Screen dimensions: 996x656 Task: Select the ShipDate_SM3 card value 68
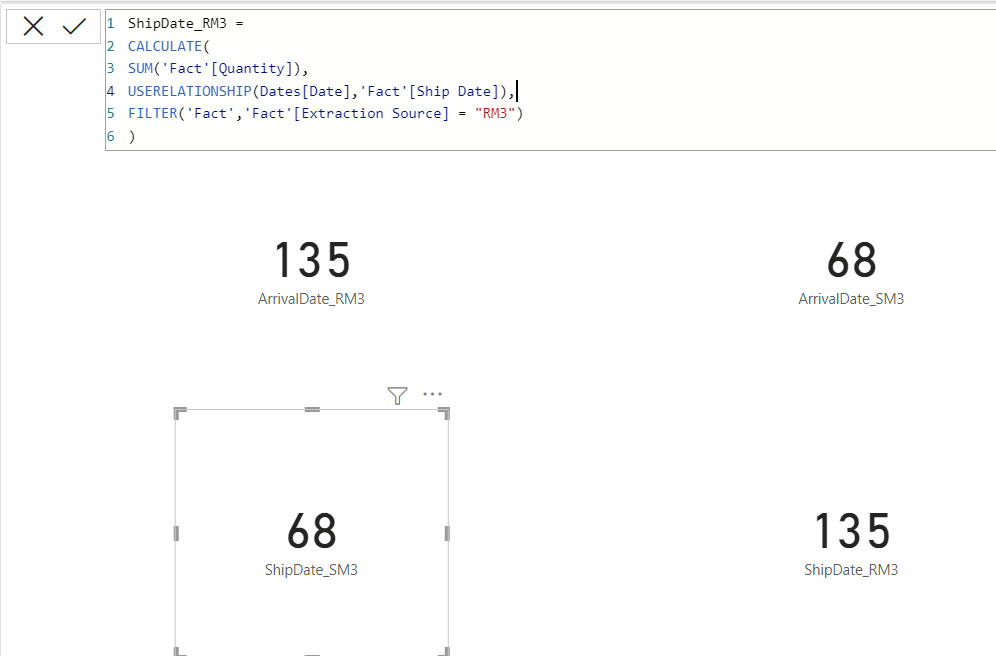click(312, 531)
